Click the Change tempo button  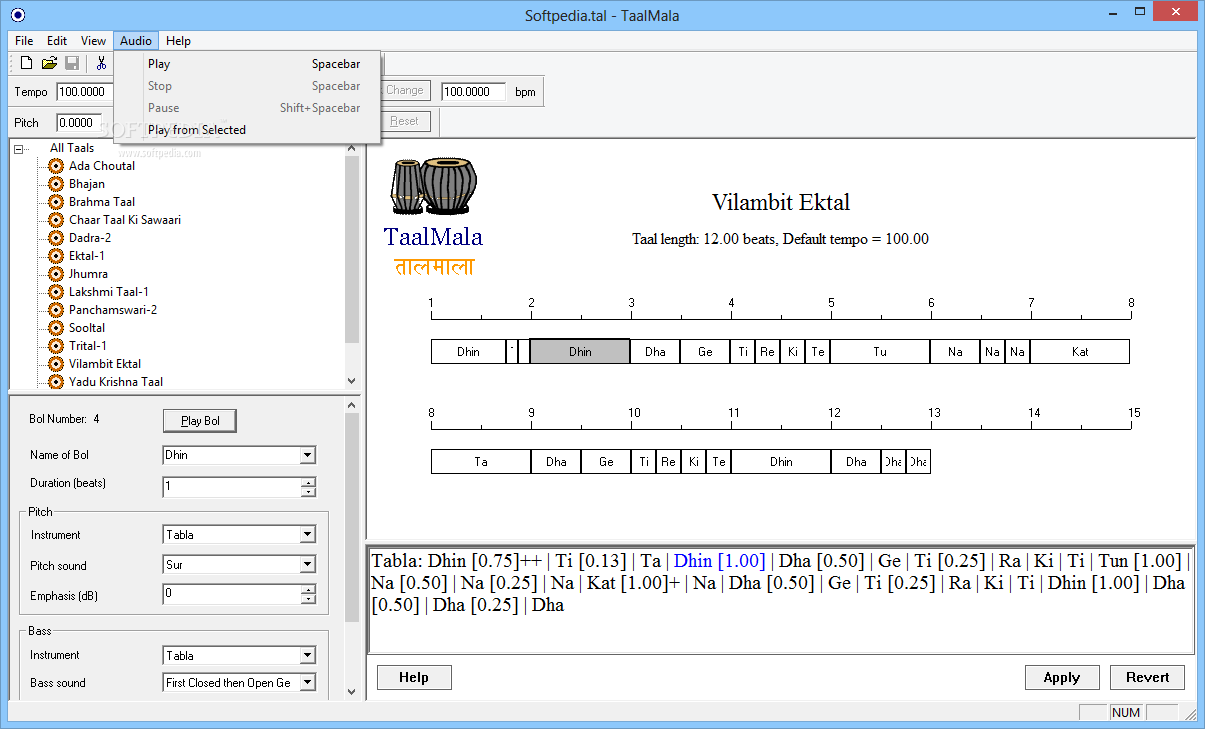pos(405,90)
